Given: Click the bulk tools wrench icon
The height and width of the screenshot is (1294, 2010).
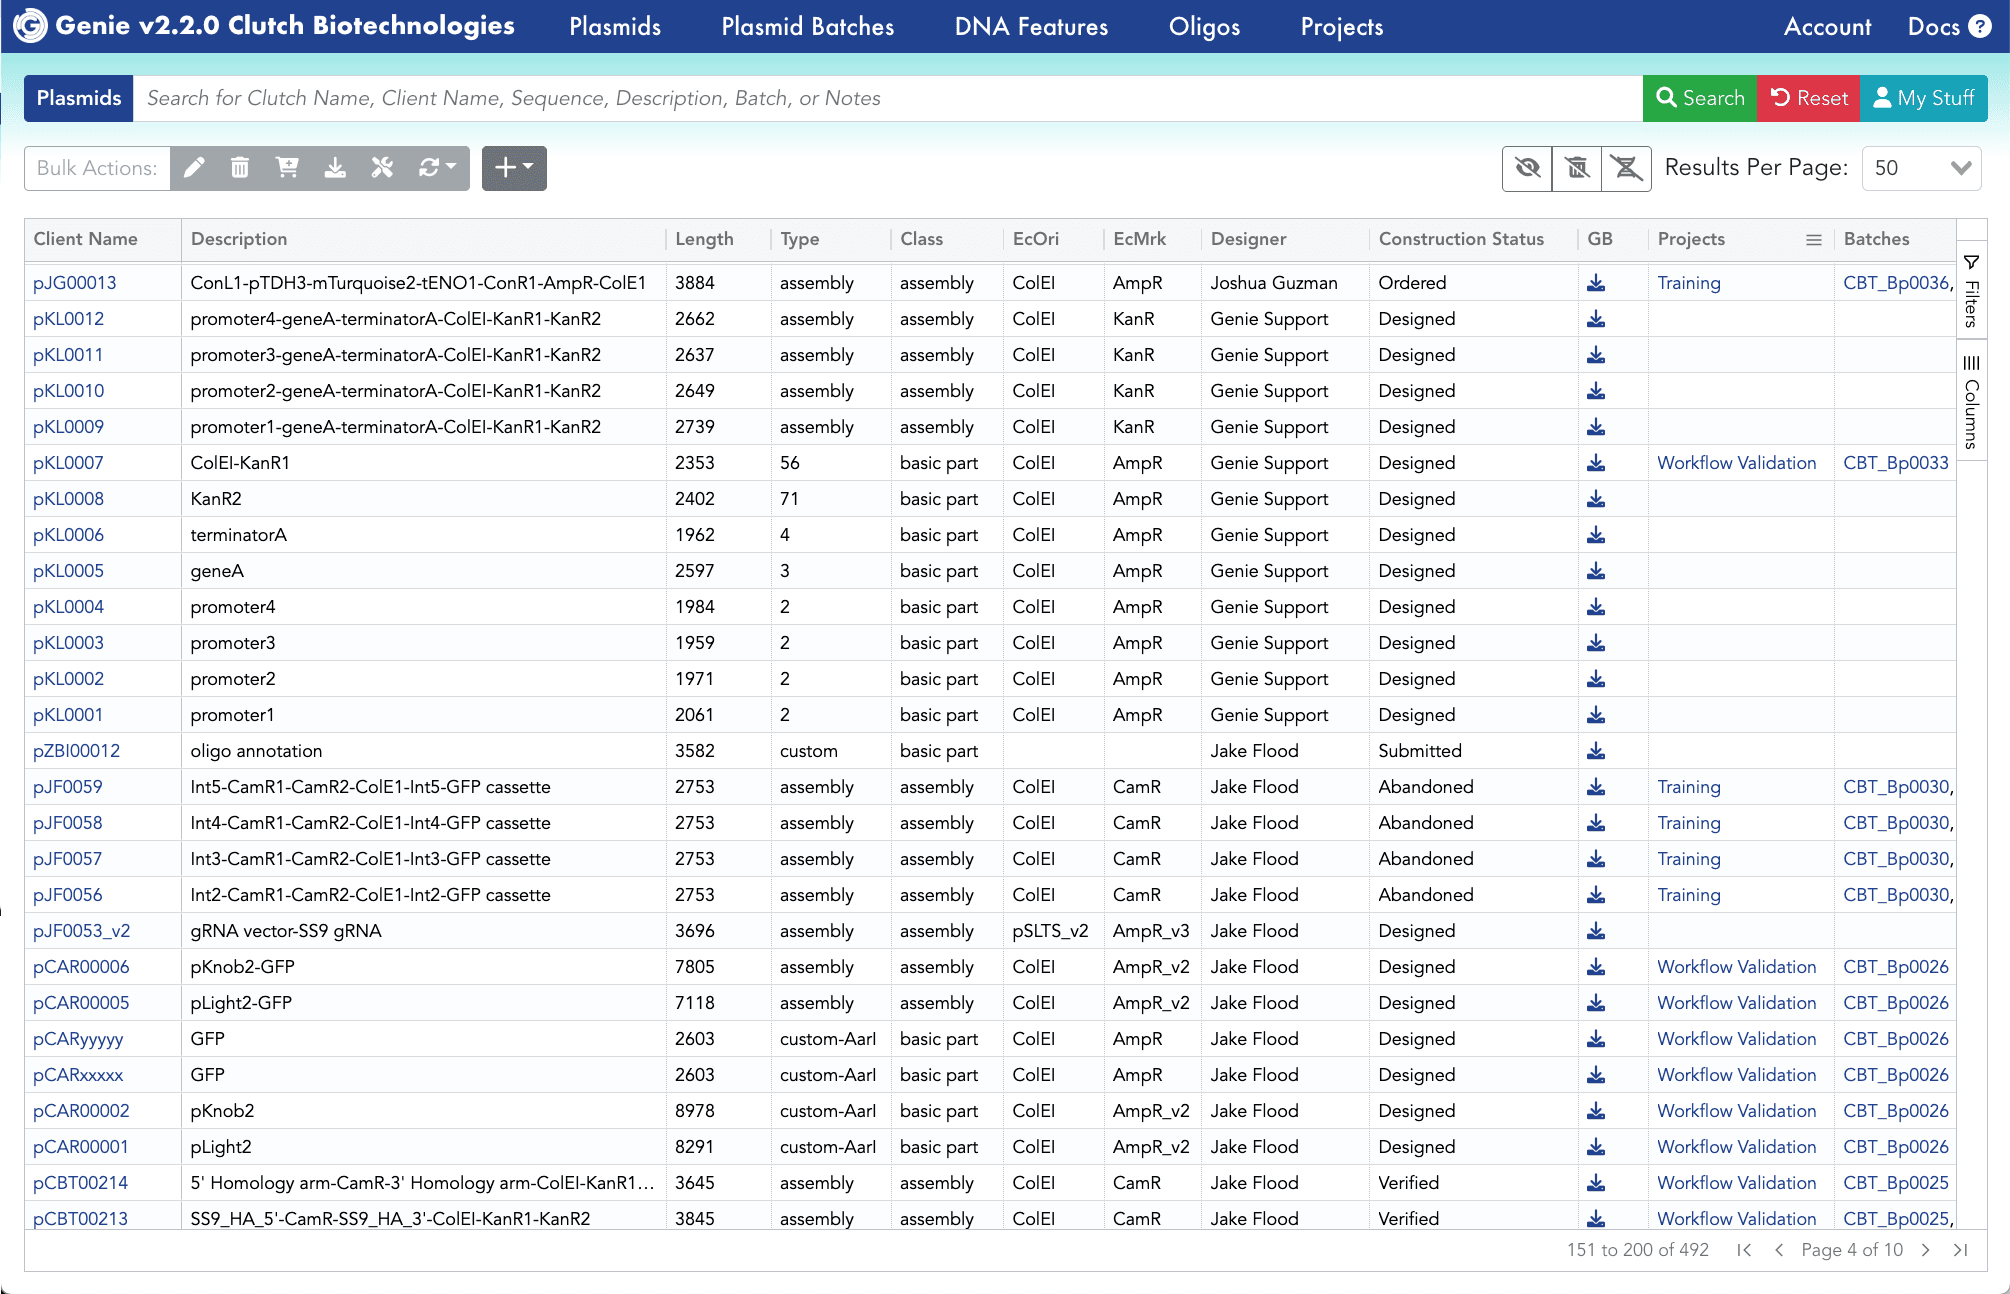Looking at the screenshot, I should (382, 168).
